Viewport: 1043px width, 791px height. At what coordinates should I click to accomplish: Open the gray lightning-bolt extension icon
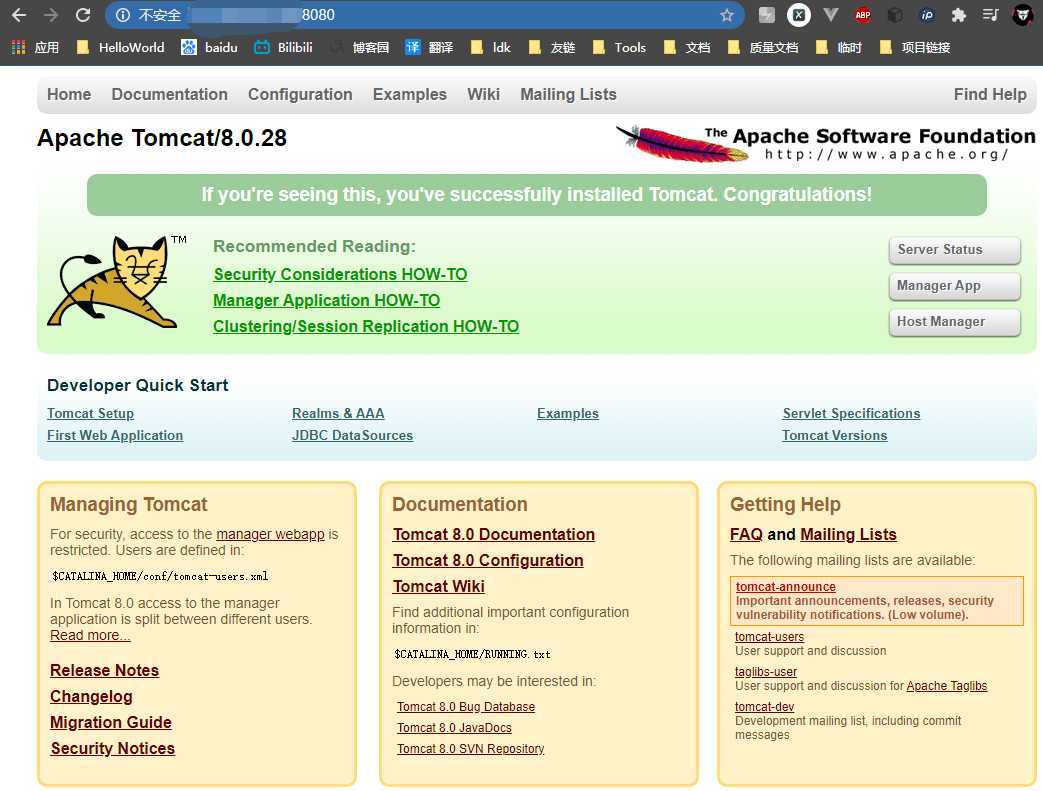pos(766,15)
